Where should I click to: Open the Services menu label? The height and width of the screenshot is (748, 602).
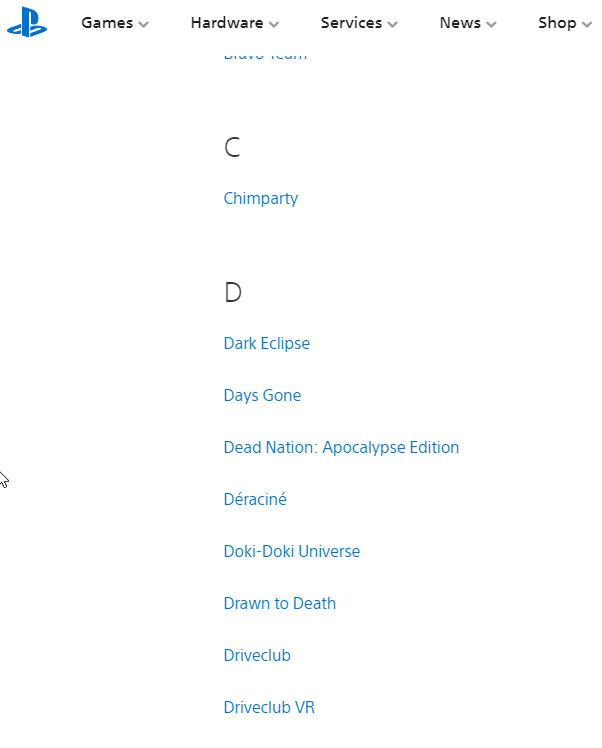click(352, 23)
